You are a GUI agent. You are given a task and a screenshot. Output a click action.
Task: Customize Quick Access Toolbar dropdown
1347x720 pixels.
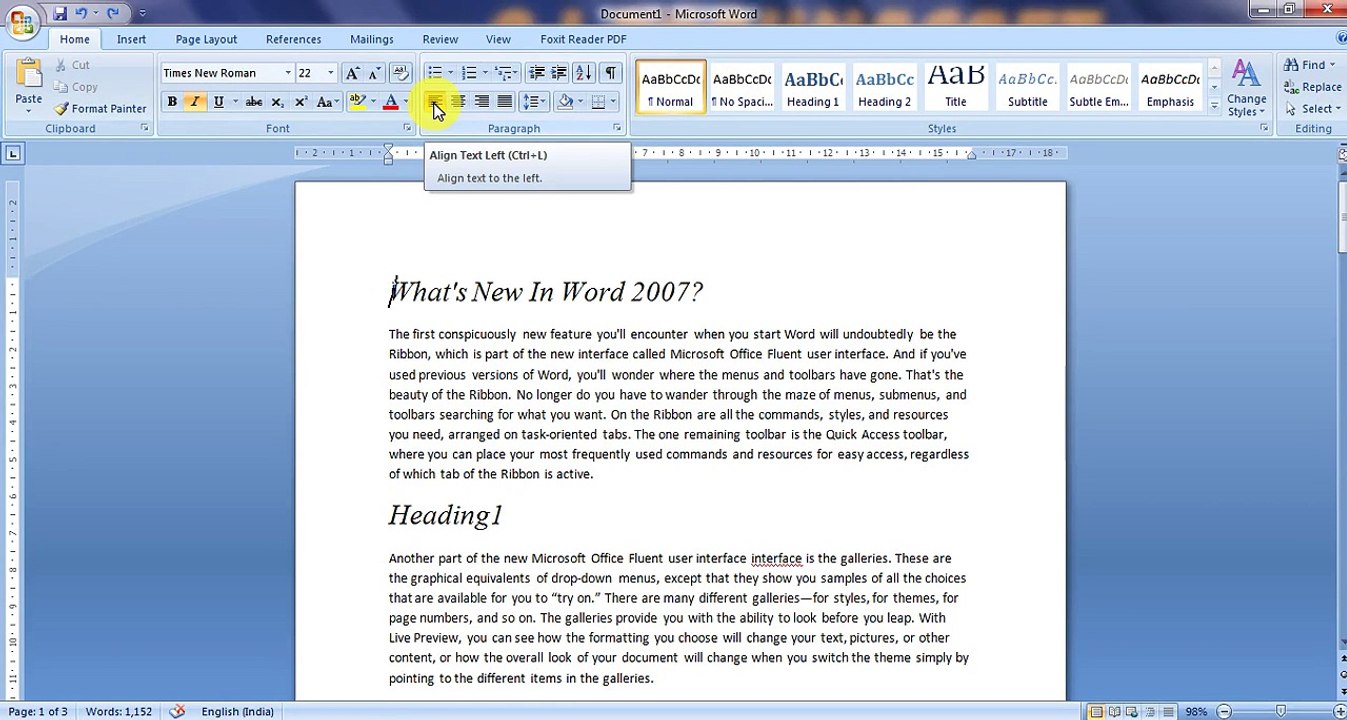pos(142,13)
